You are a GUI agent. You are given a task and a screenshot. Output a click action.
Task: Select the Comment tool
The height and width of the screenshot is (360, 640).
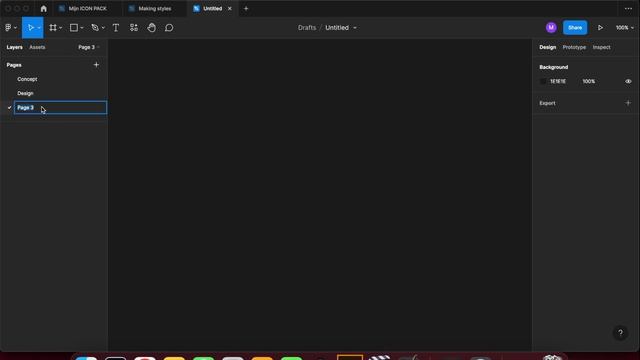pyautogui.click(x=169, y=28)
